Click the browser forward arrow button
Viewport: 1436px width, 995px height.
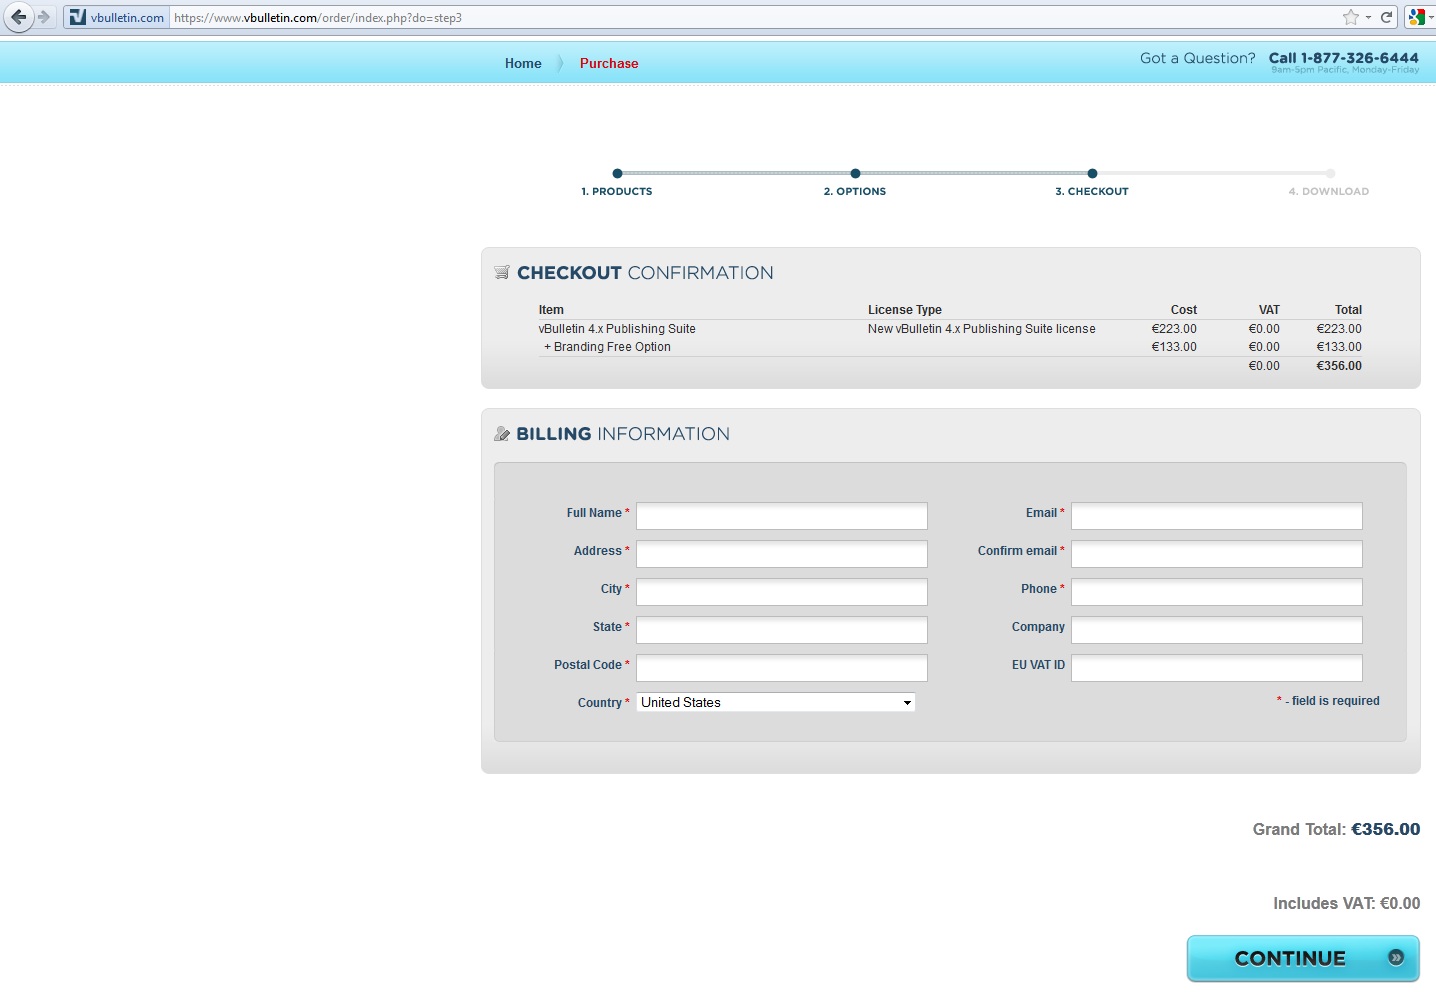44,17
